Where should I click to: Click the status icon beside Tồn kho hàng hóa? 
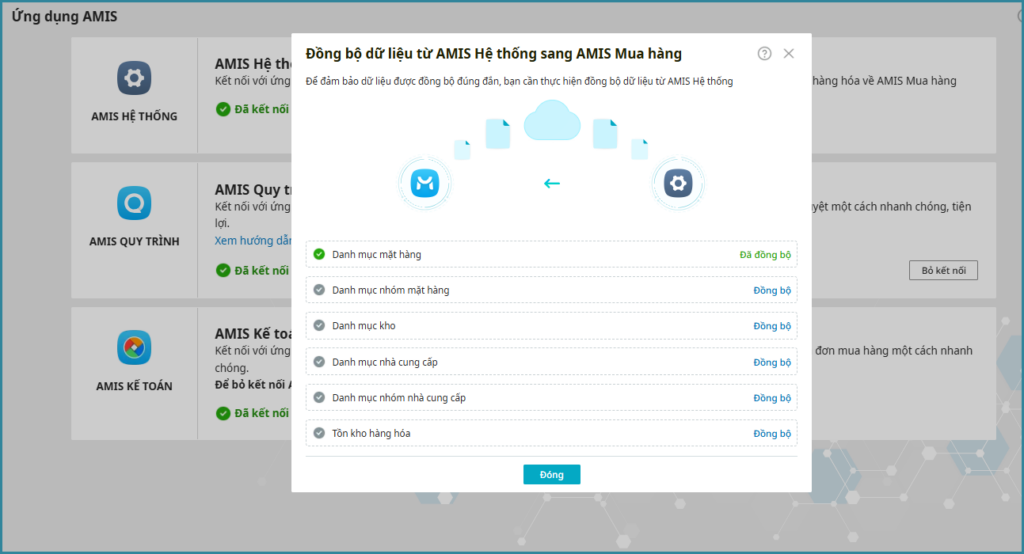pos(319,432)
